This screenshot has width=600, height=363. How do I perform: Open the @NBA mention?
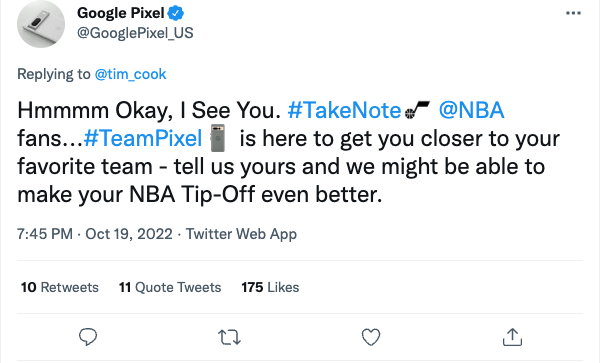click(471, 110)
